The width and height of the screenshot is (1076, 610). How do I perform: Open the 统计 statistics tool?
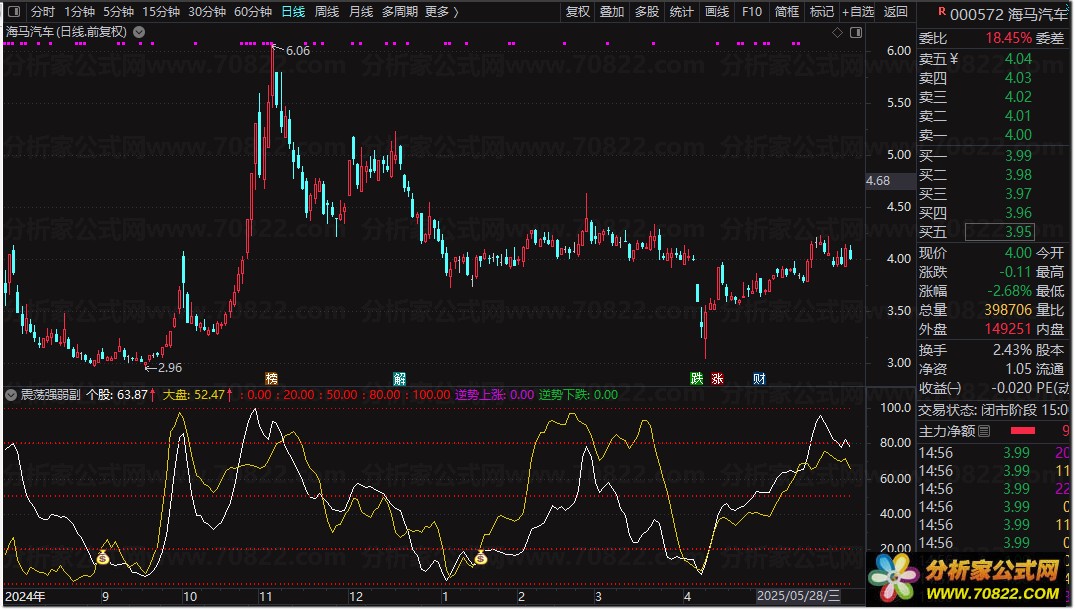coord(681,12)
